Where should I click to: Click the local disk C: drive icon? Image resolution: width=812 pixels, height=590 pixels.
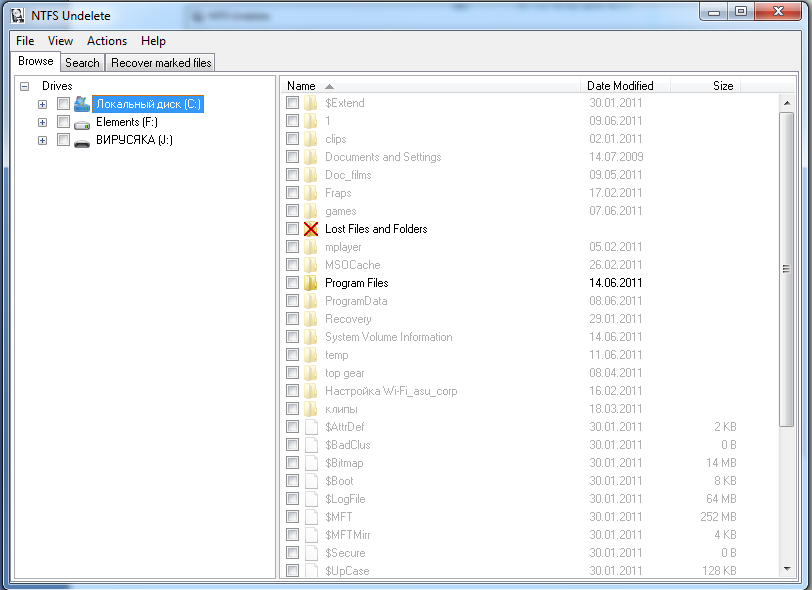(82, 104)
